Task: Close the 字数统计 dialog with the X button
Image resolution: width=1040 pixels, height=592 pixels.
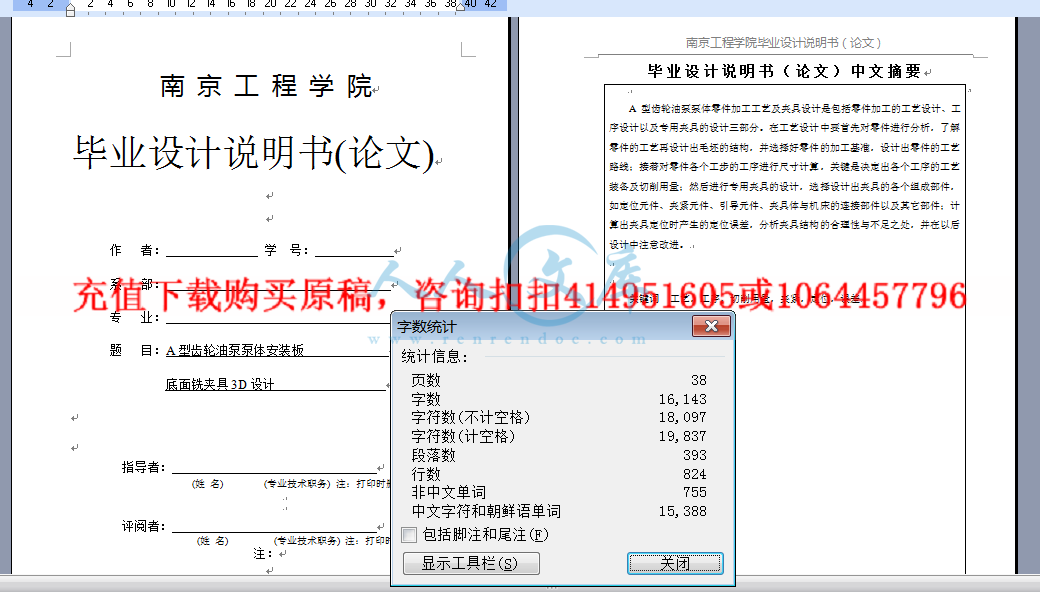Action: [x=712, y=326]
